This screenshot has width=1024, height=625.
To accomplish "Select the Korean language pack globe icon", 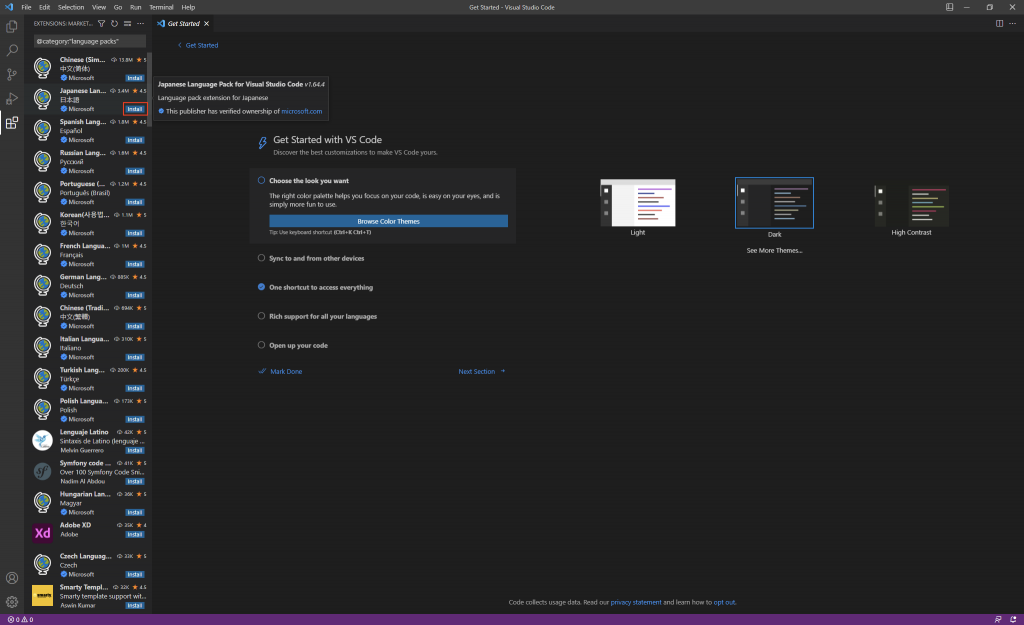I will [42, 223].
